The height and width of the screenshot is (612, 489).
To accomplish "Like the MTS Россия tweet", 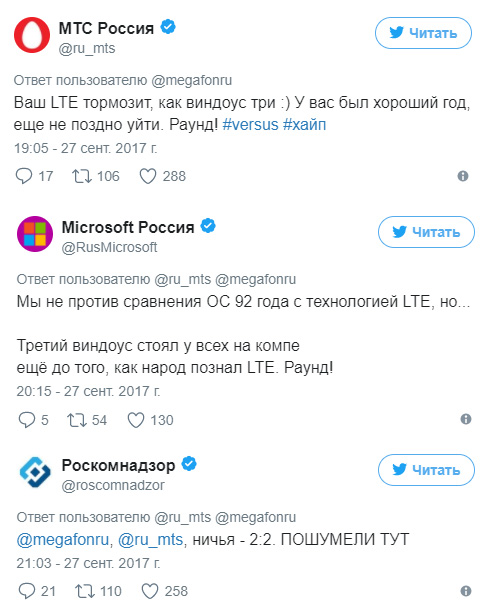I will tap(148, 176).
